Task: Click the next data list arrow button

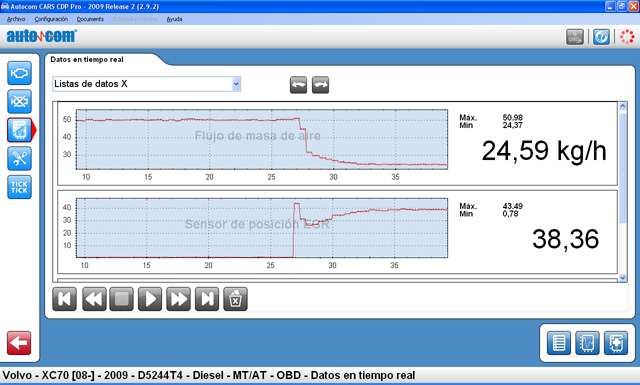Action: click(320, 85)
